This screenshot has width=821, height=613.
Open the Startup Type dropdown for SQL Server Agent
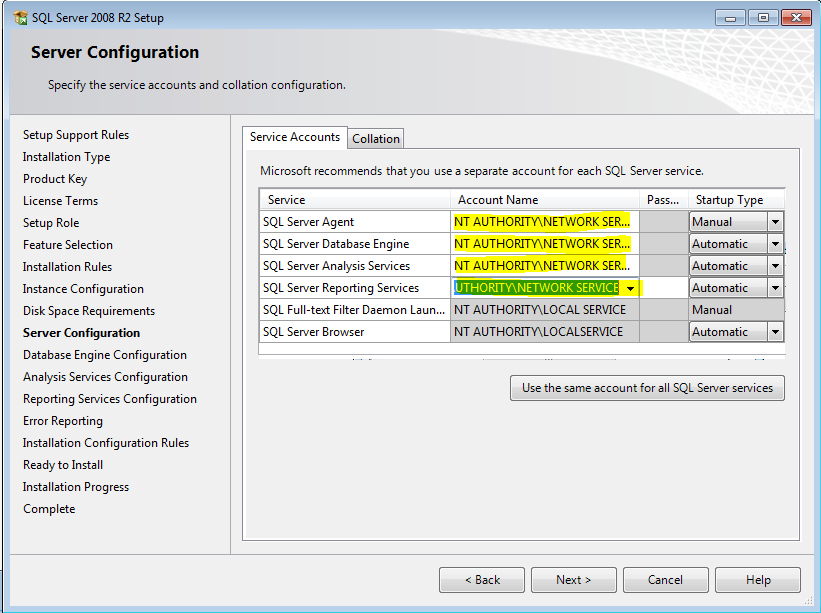pyautogui.click(x=774, y=221)
